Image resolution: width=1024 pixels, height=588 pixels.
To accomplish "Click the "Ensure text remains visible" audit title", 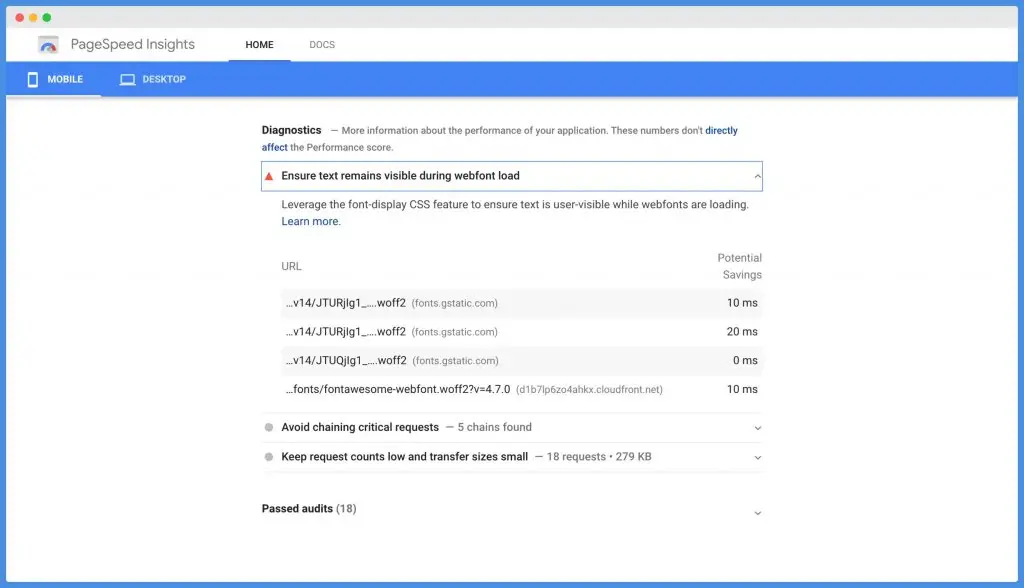I will (x=400, y=176).
